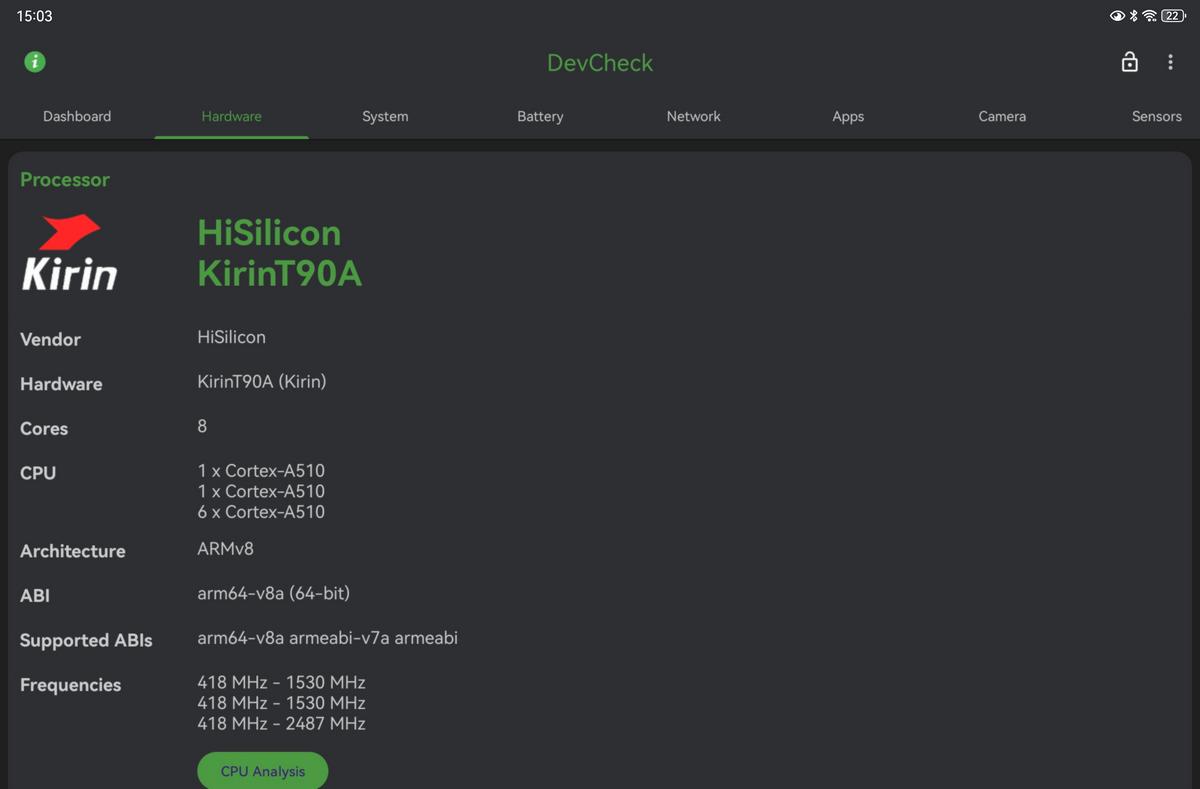Tap the supported ABIs list value
This screenshot has height=789, width=1200.
pyautogui.click(x=327, y=638)
